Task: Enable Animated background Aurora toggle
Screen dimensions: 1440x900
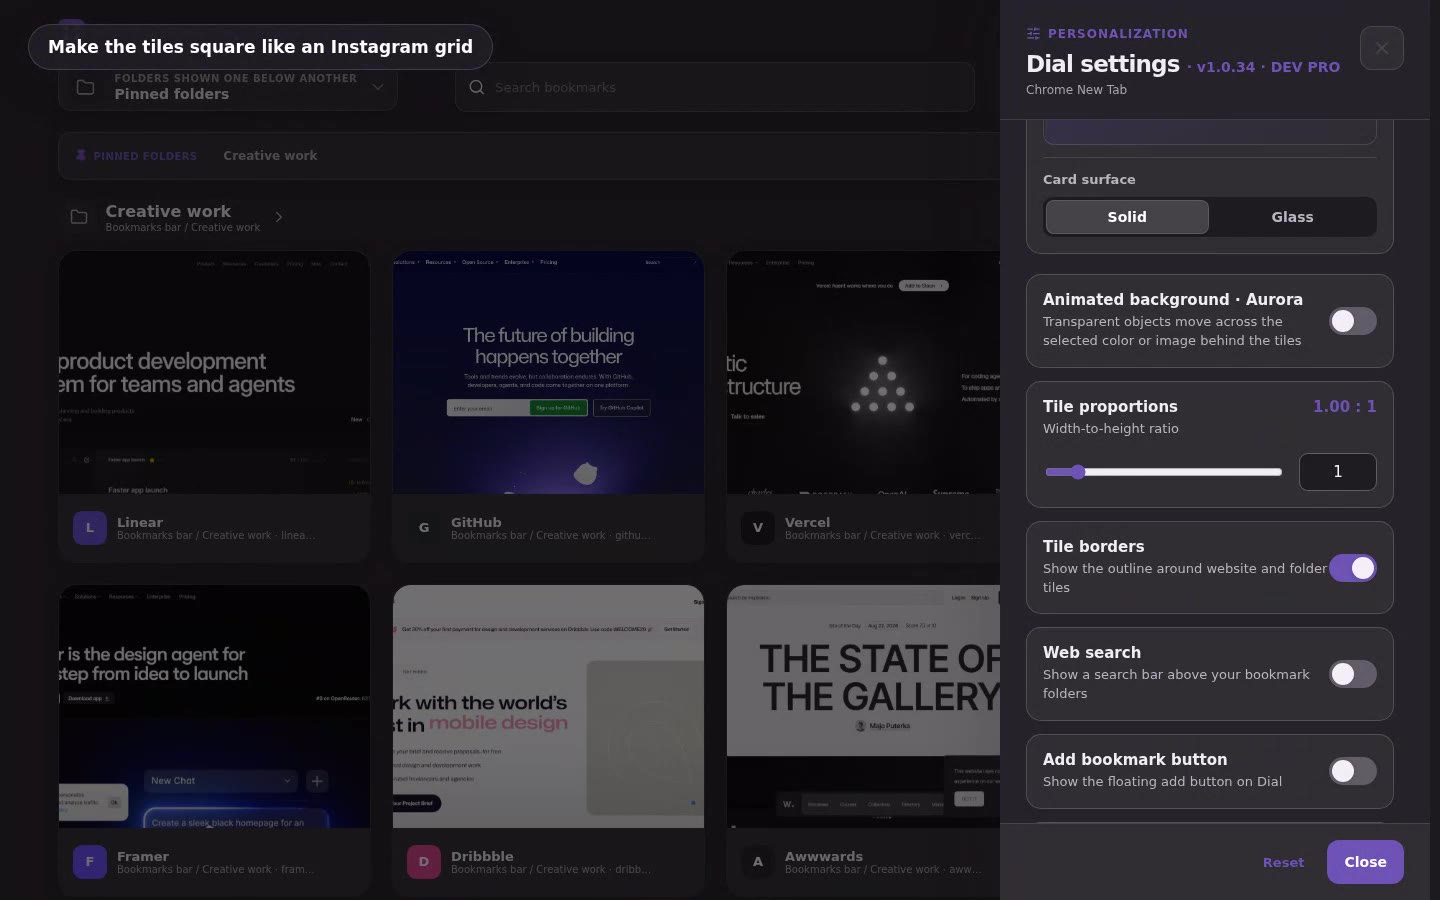Action: coord(1352,321)
